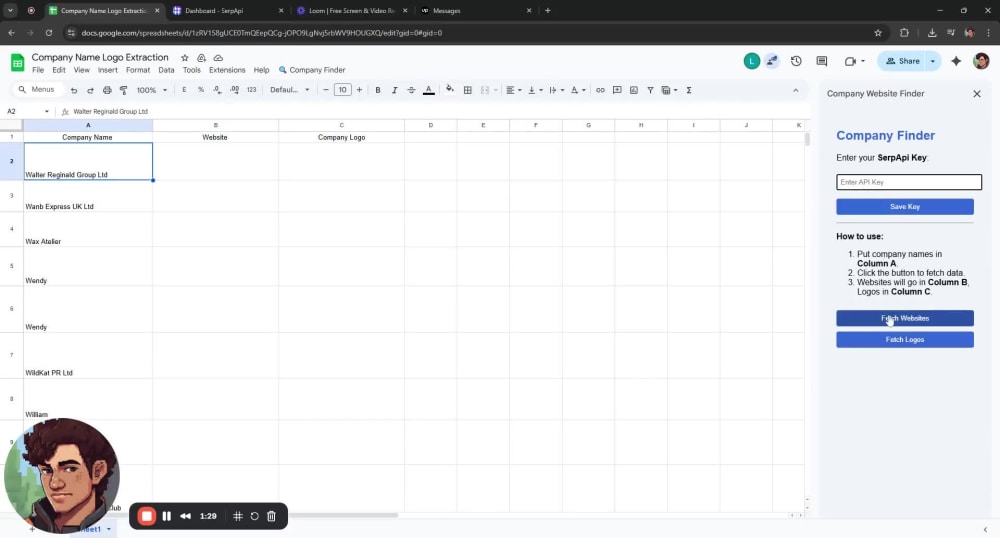Open the Extensions menu
This screenshot has height=538, width=1000.
227,70
